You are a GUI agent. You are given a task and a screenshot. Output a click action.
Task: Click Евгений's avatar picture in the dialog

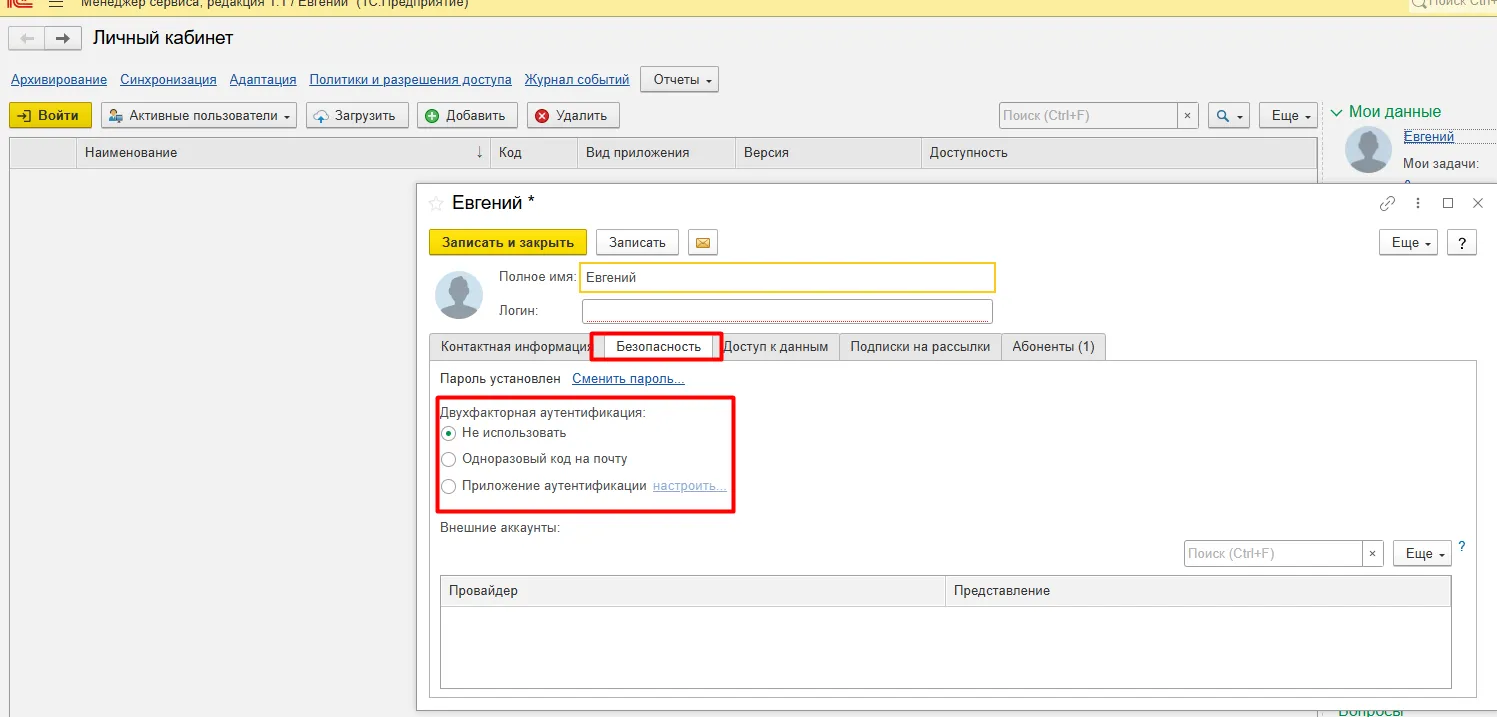[x=459, y=294]
